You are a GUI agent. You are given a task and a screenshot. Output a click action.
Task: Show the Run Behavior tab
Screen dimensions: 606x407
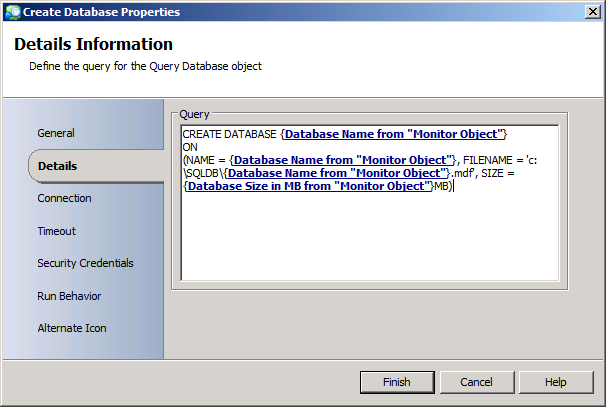tap(69, 296)
